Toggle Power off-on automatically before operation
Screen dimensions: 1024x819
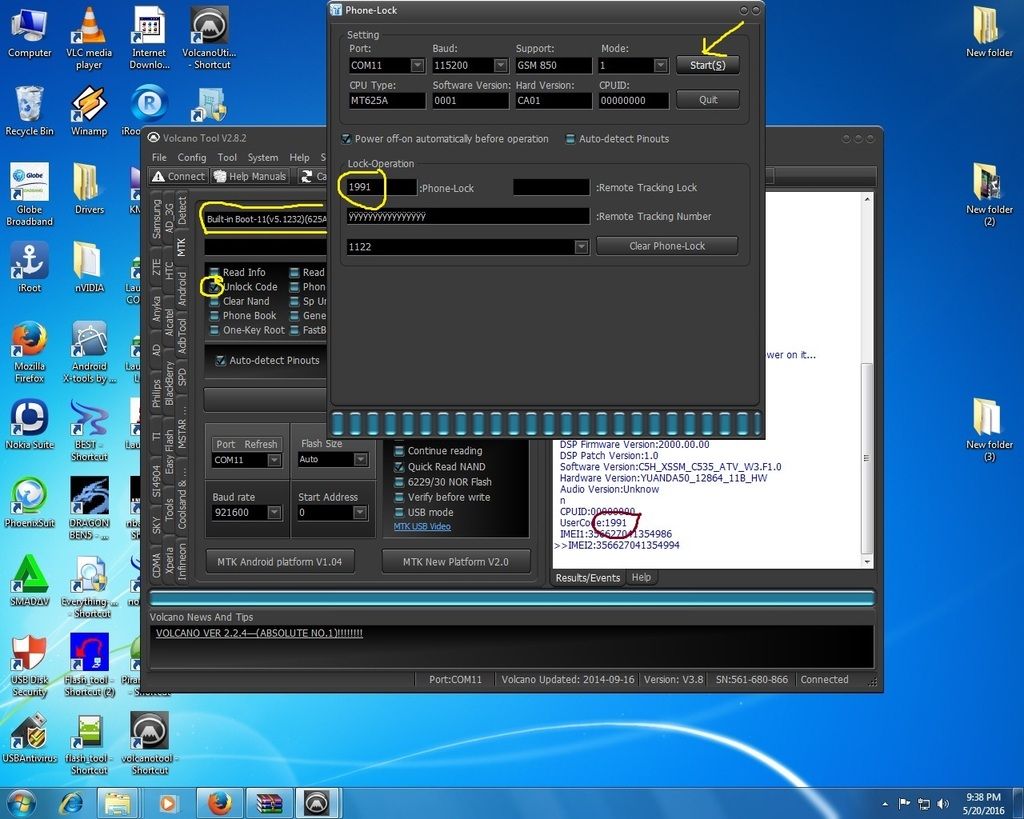[347, 139]
